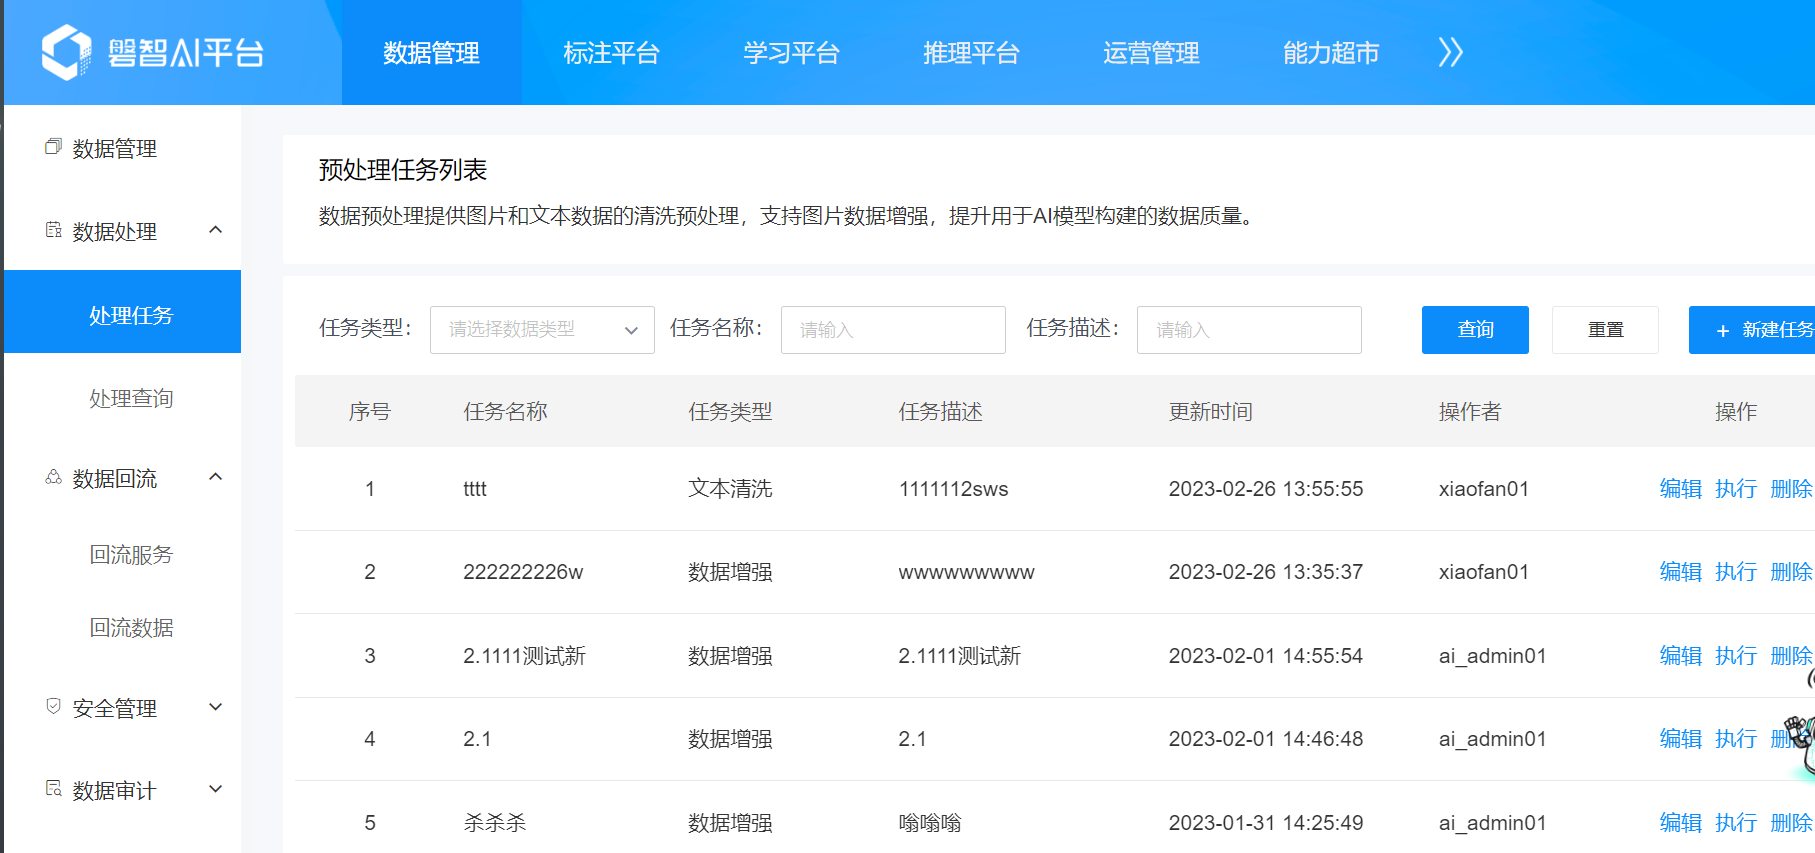This screenshot has width=1815, height=853.
Task: Delete the tttt task
Action: pos(1790,488)
